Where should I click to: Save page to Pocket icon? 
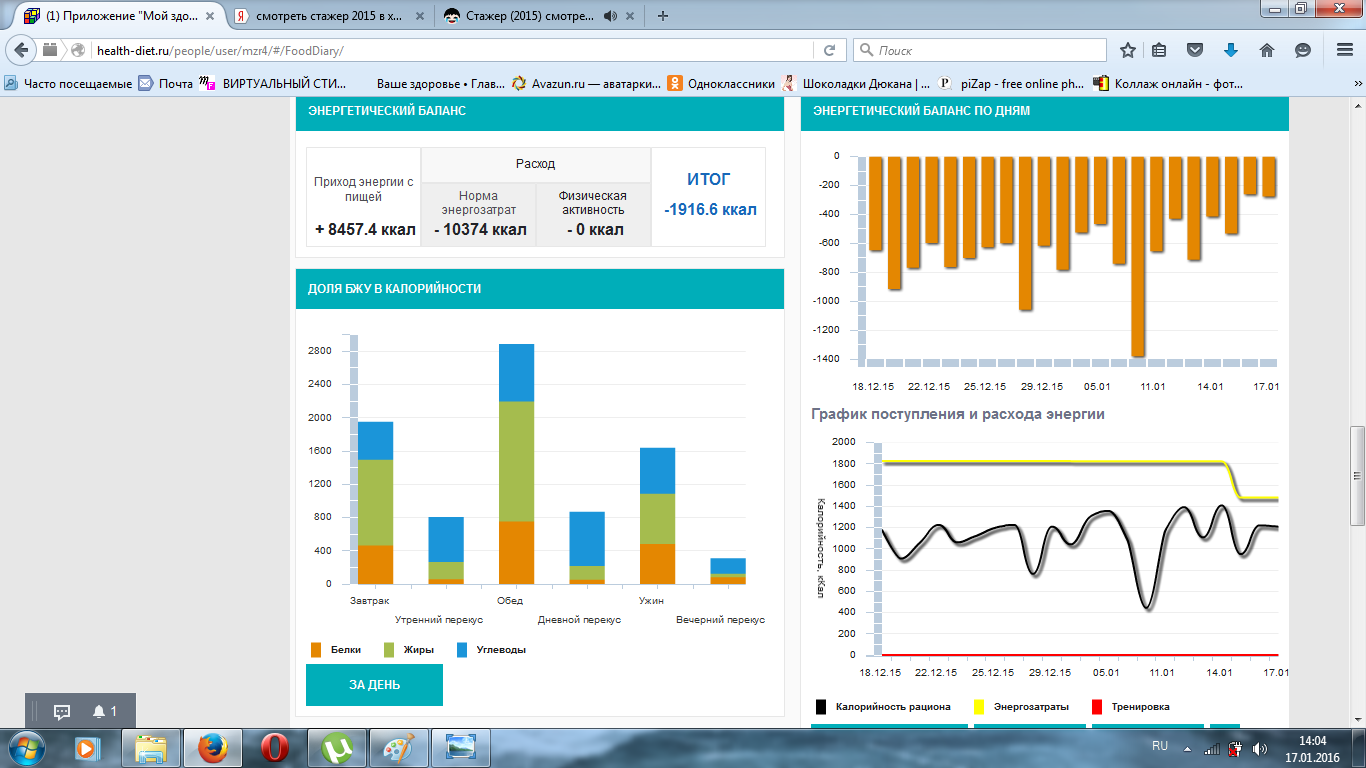[1195, 50]
